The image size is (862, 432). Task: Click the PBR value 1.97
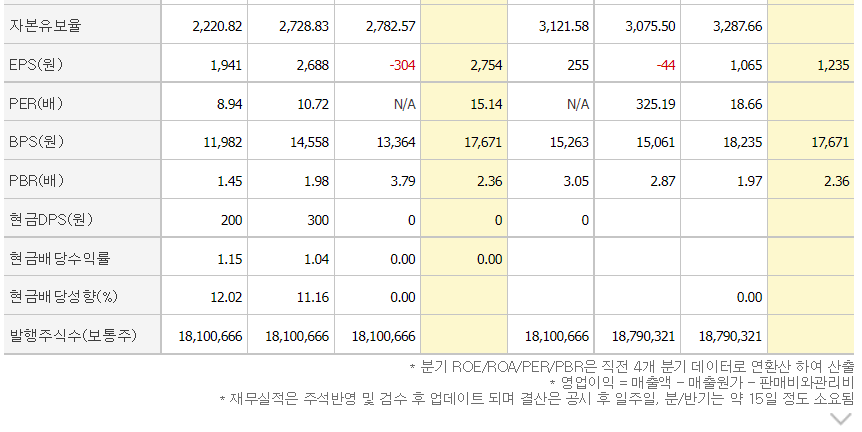[x=750, y=181]
